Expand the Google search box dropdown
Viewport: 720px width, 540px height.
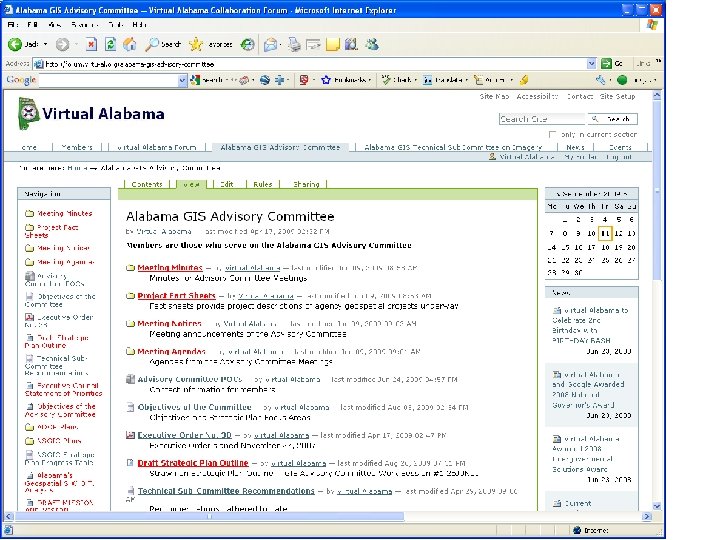(182, 80)
